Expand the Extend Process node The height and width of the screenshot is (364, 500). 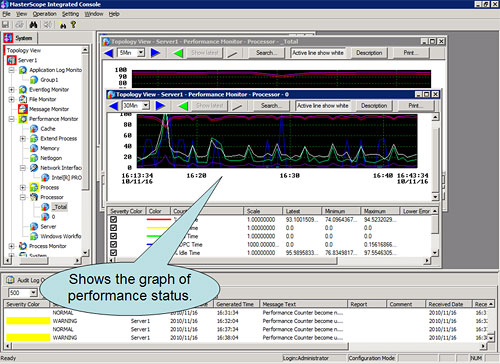click(x=23, y=138)
